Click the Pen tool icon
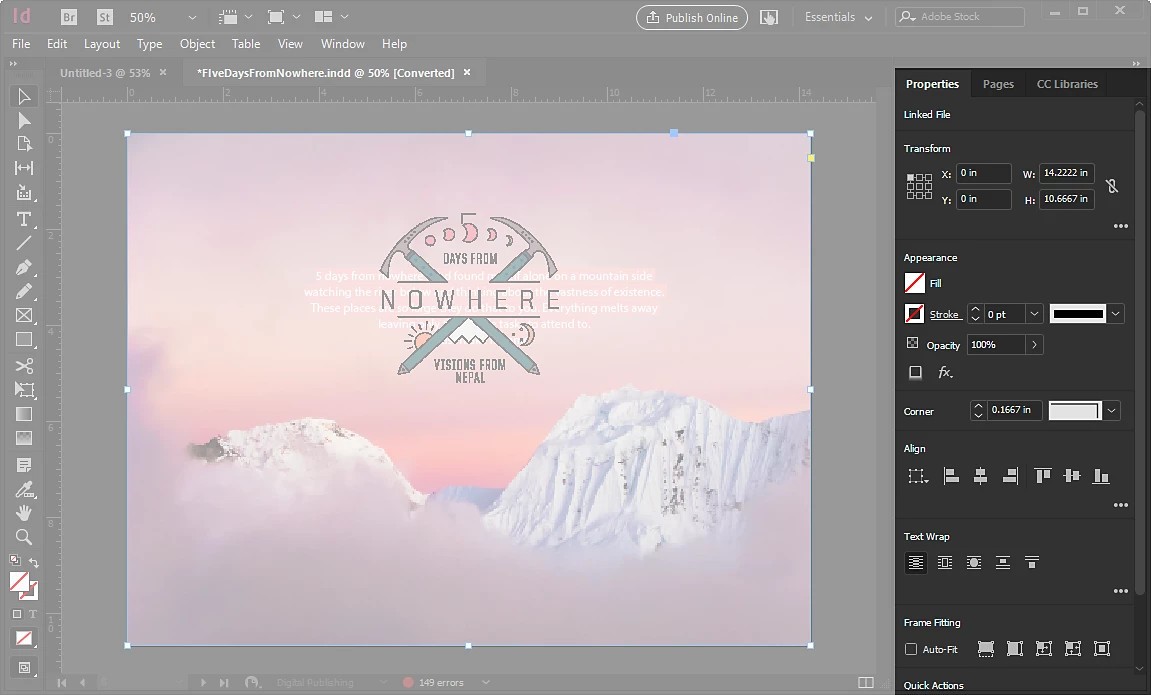The image size is (1151, 695). [x=23, y=267]
